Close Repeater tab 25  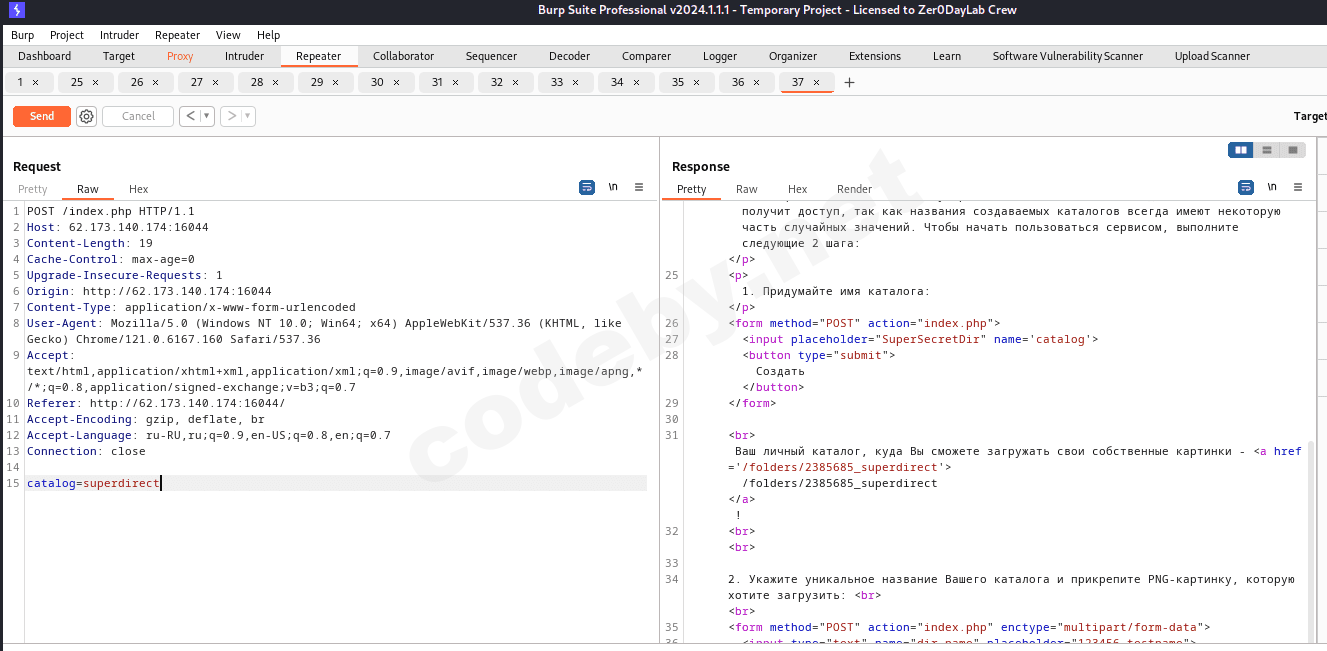coord(96,82)
